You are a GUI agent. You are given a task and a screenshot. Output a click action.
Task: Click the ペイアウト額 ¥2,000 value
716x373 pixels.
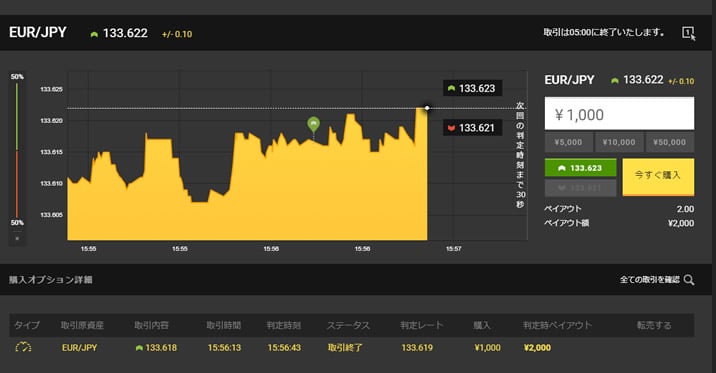point(681,223)
